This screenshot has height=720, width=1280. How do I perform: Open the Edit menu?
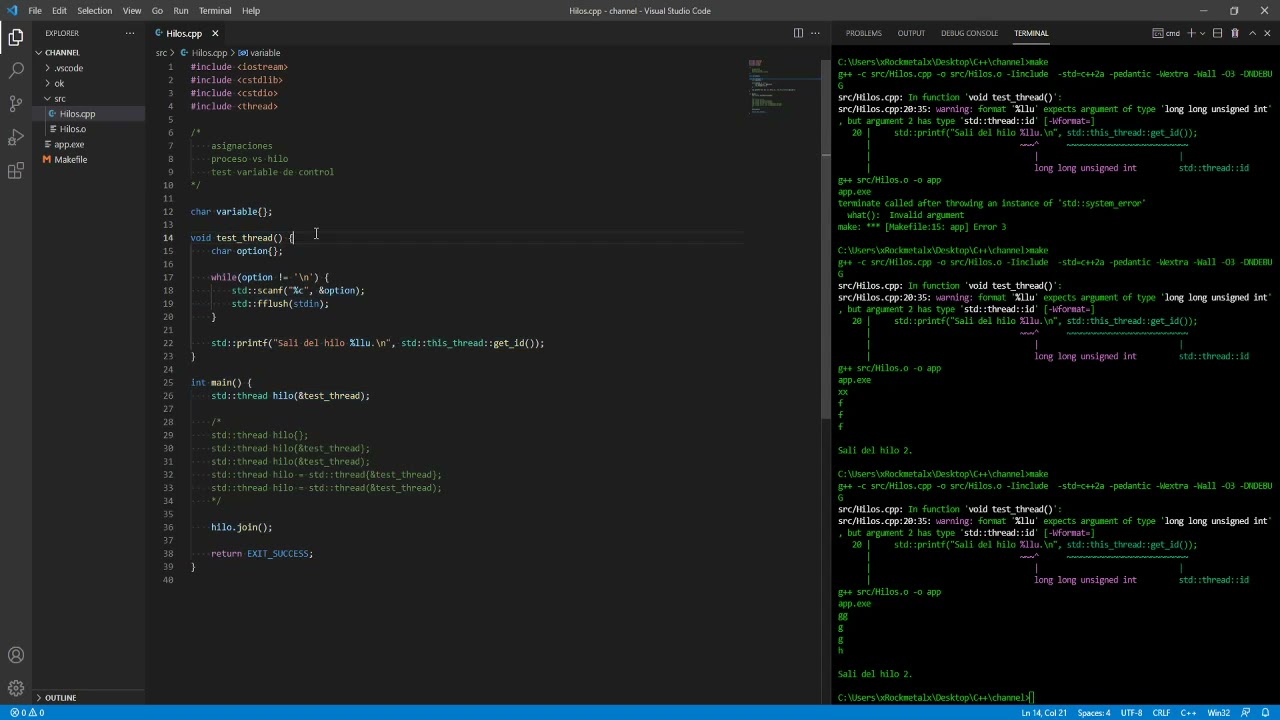coord(59,11)
